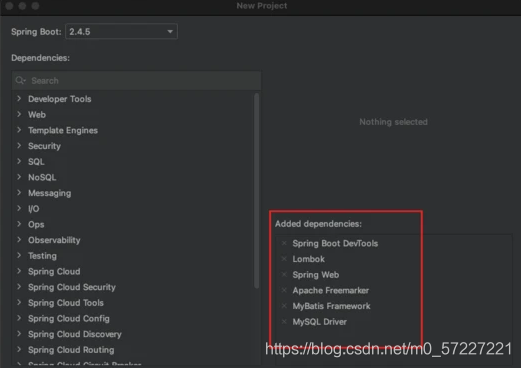Select Apache Freemarker in added dependencies

click(x=331, y=290)
